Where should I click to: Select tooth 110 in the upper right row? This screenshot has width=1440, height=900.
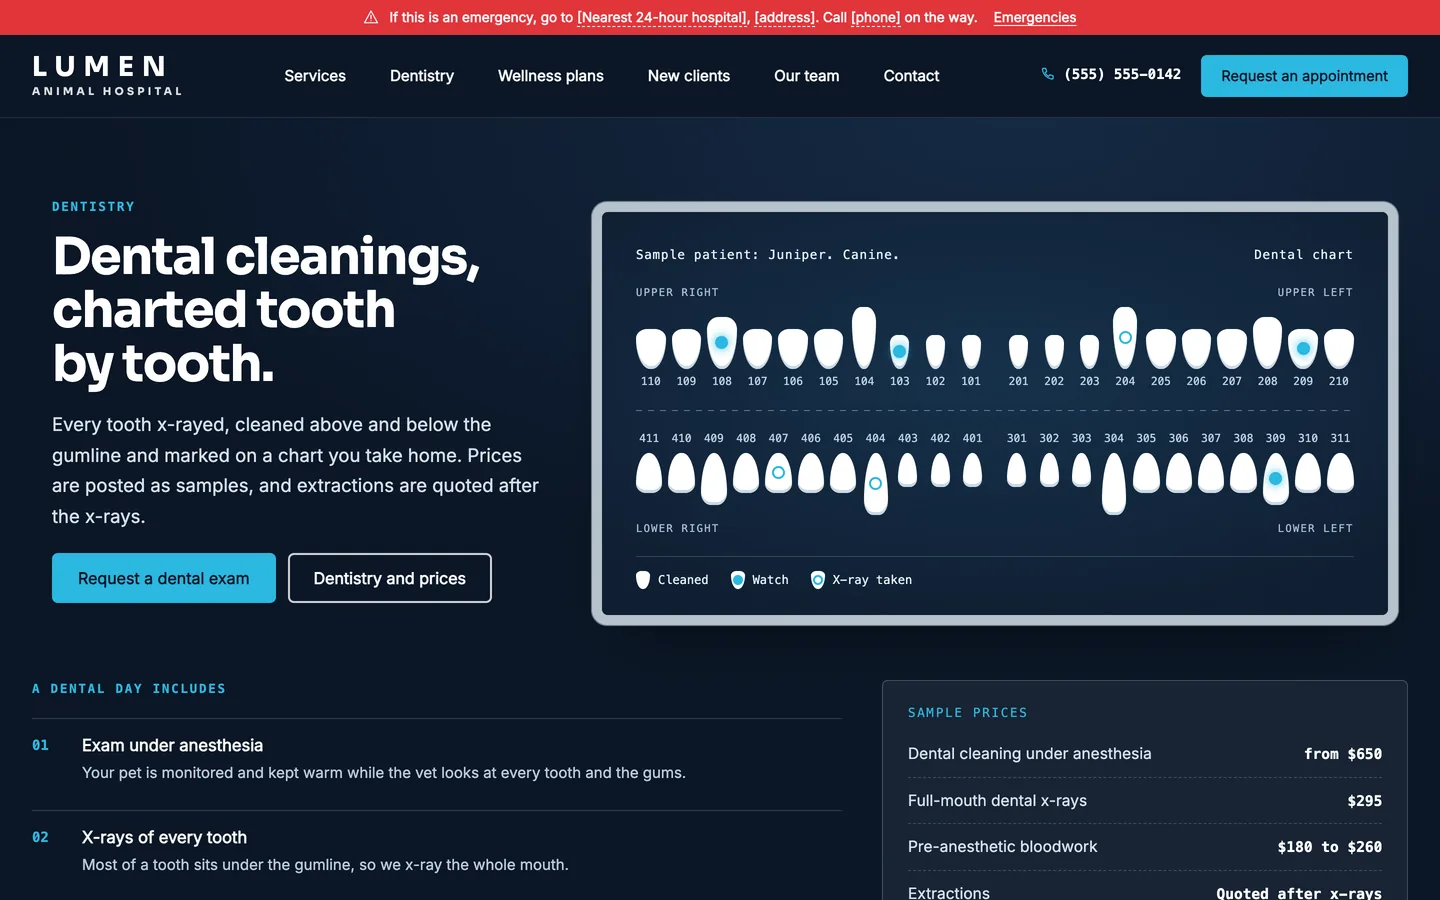651,348
